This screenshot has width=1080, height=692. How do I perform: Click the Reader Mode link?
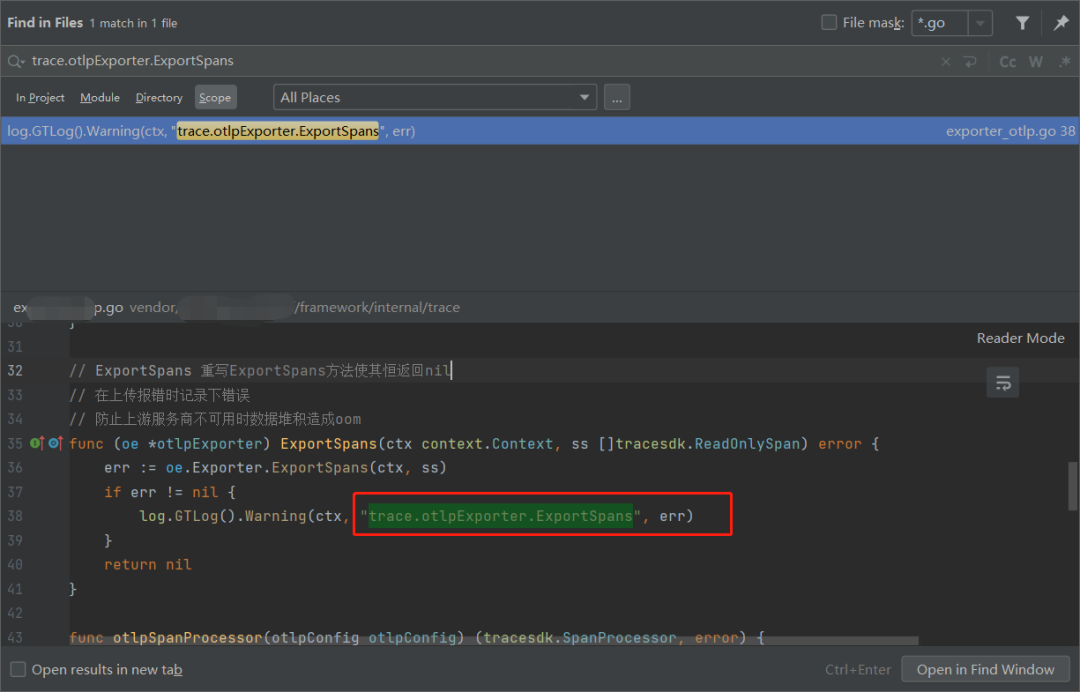1020,338
